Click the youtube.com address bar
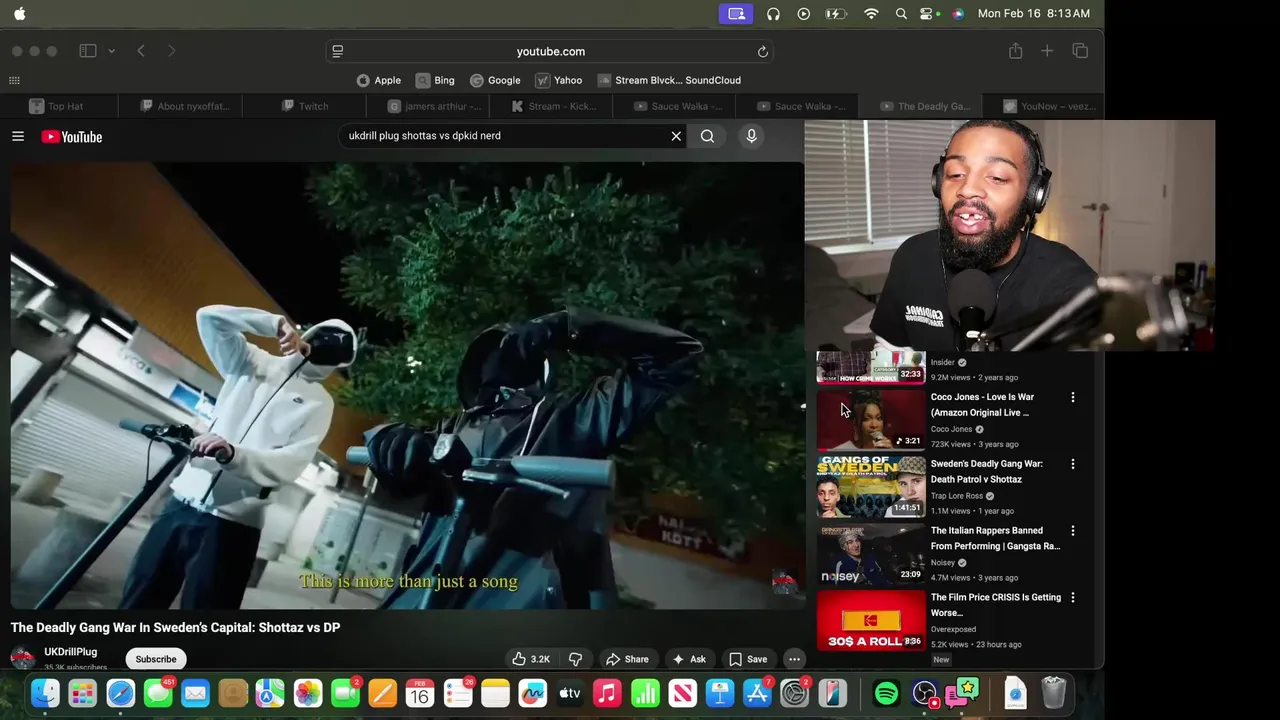Screen dimensions: 1280x720 pyautogui.click(x=551, y=51)
